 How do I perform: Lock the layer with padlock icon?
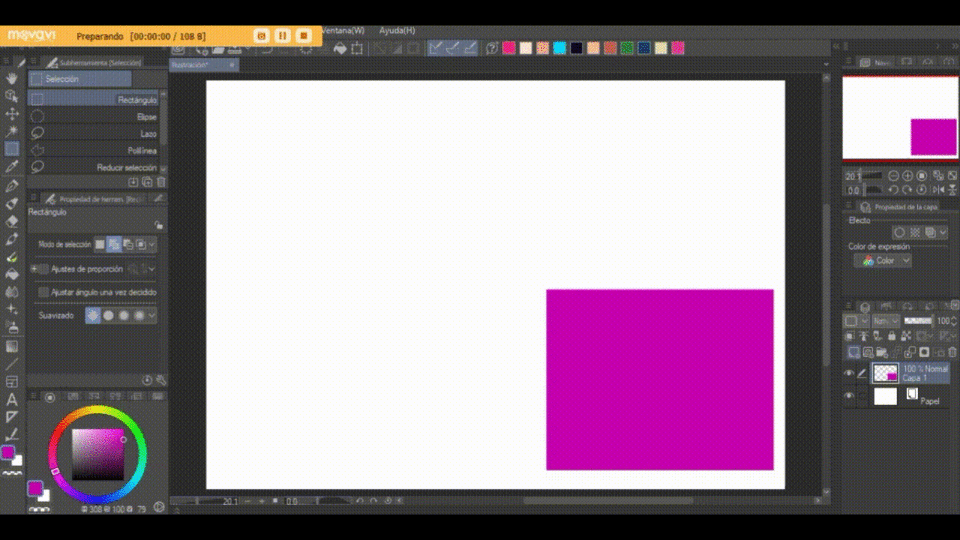click(x=891, y=336)
